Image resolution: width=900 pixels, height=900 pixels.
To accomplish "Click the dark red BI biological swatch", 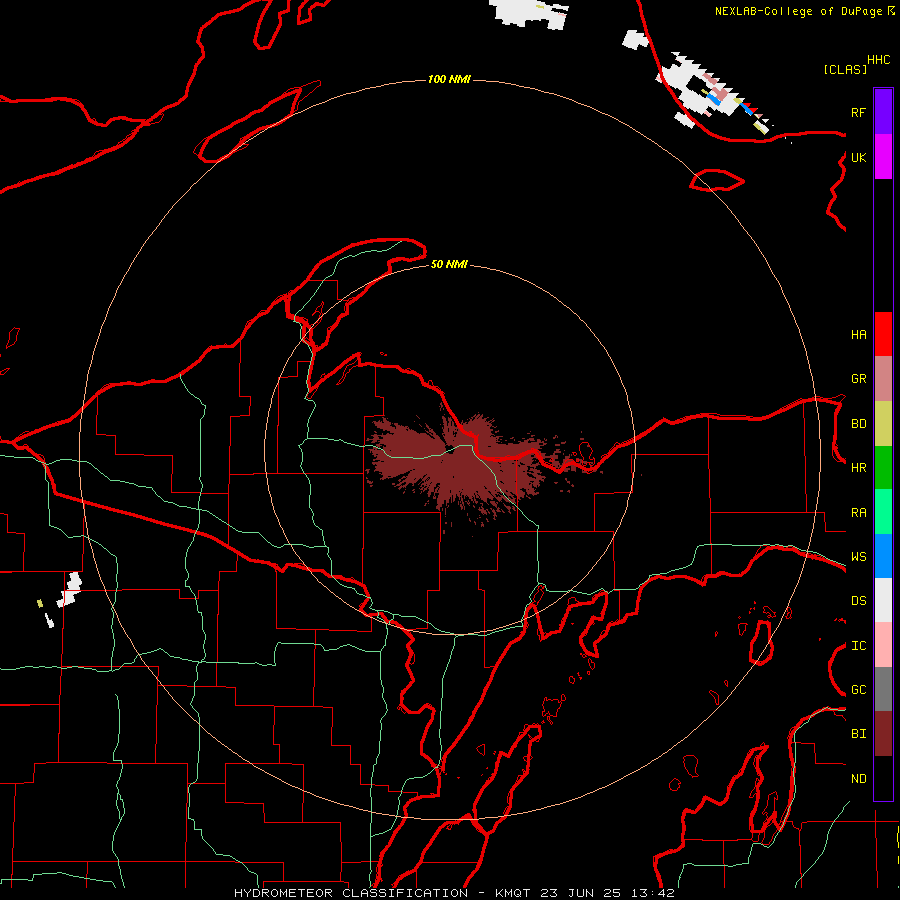I will pos(883,734).
